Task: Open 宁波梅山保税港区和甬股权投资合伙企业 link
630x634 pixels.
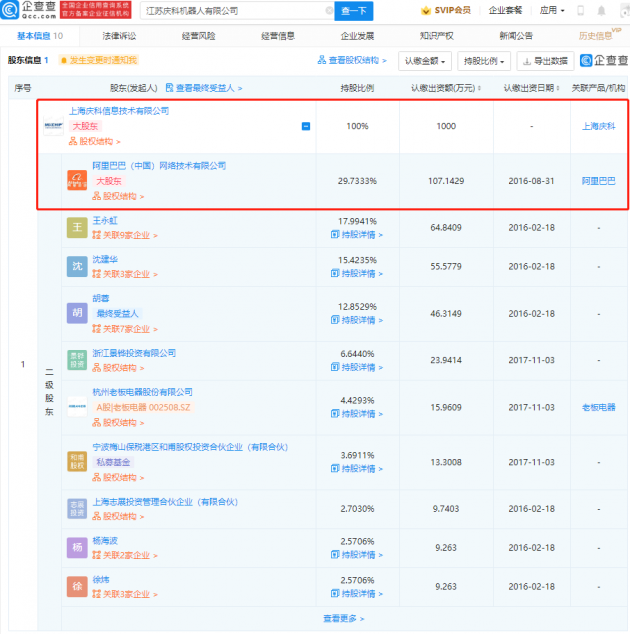Action: pyautogui.click(x=190, y=447)
